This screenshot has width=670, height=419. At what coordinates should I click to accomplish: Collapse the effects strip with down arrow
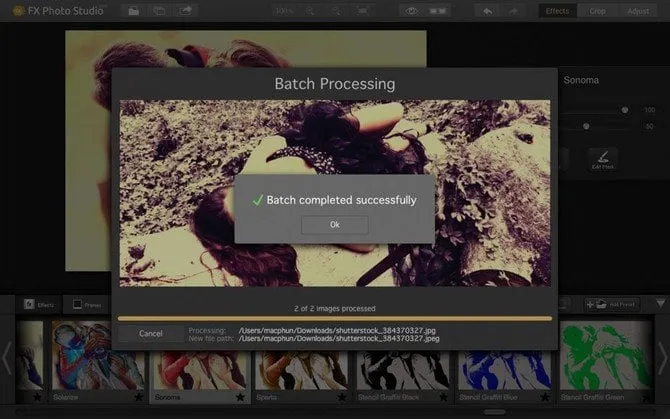(659, 303)
